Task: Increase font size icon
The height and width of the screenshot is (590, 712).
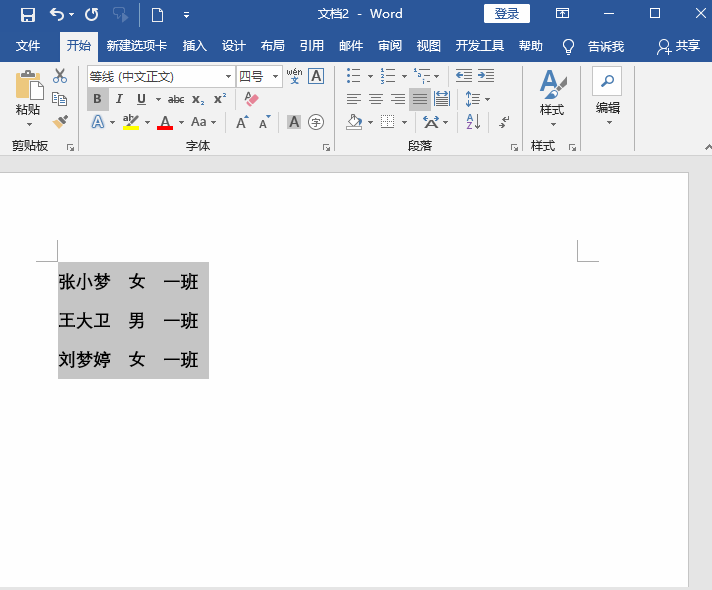Action: [242, 122]
